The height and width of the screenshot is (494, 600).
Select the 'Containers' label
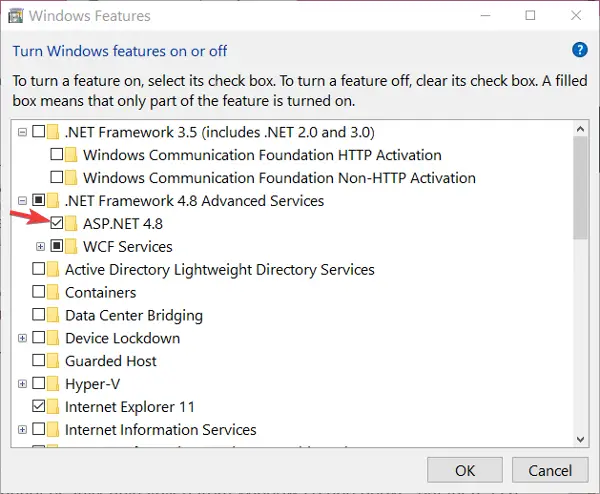coord(101,292)
